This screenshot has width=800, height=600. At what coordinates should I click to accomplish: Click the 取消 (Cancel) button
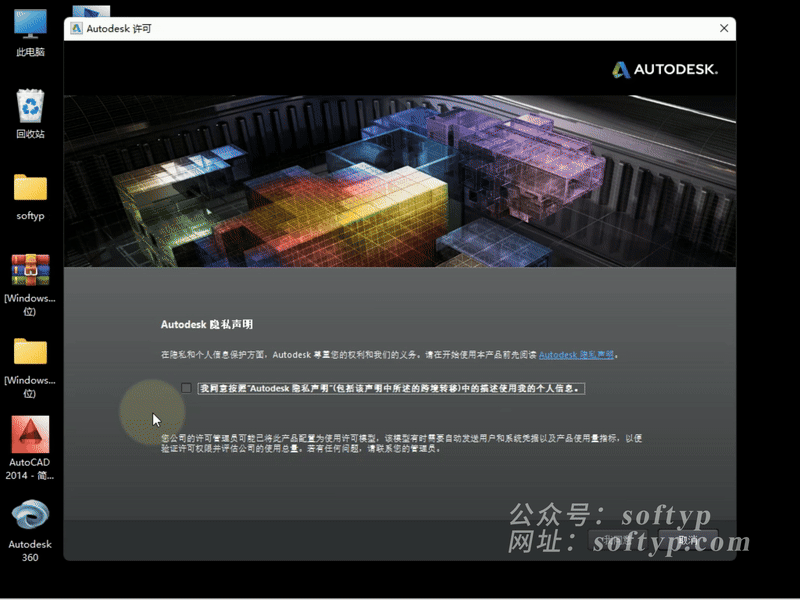point(688,540)
